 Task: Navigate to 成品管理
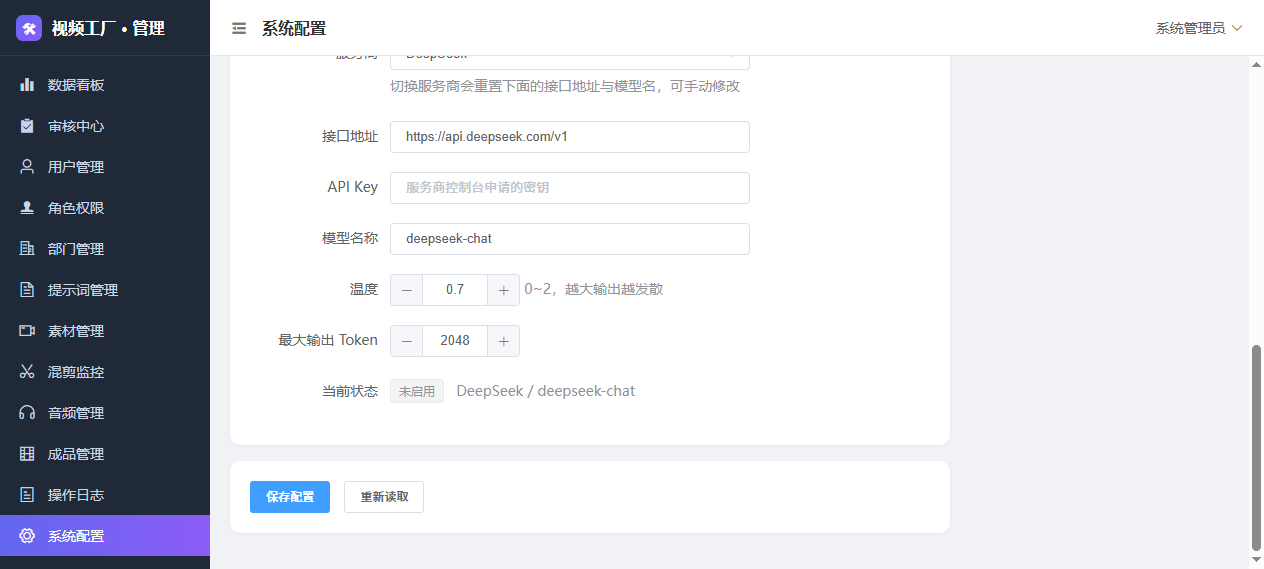click(x=105, y=454)
